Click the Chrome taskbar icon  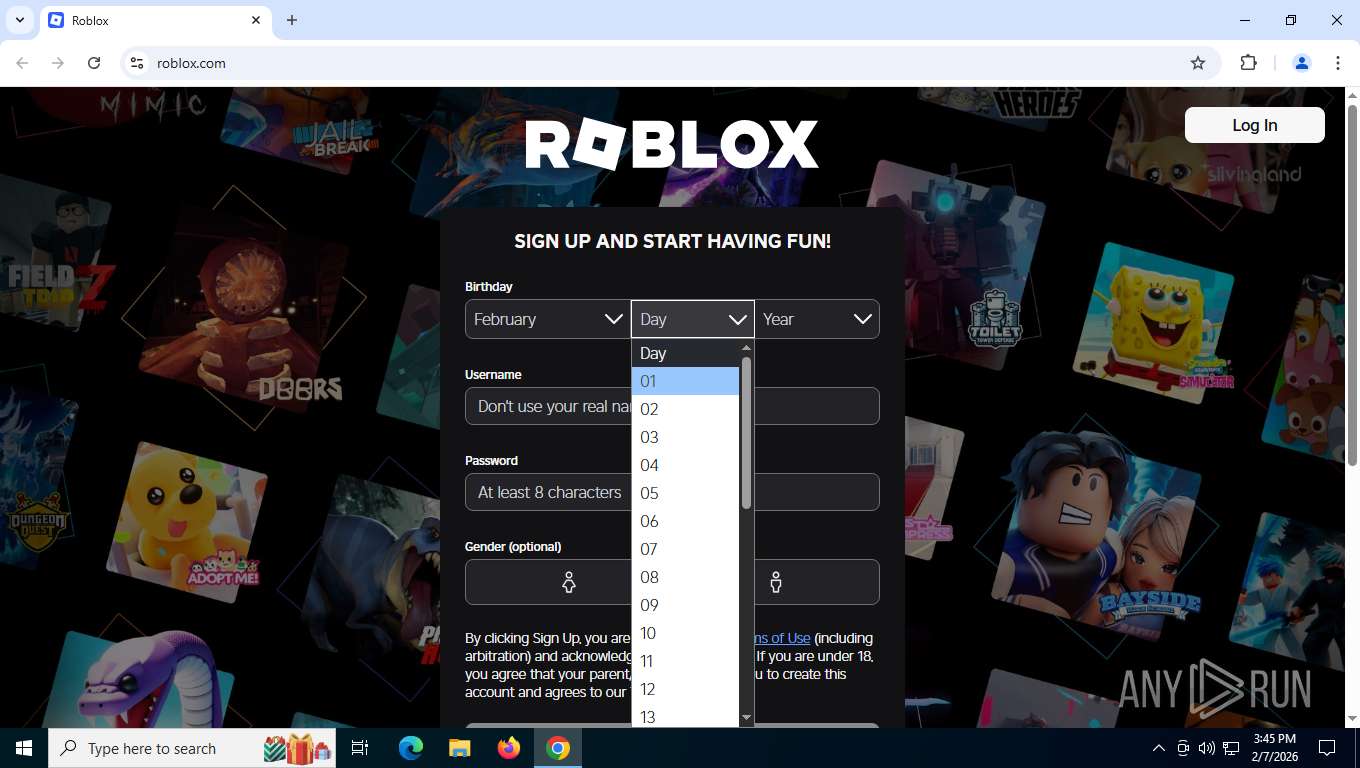[x=558, y=748]
